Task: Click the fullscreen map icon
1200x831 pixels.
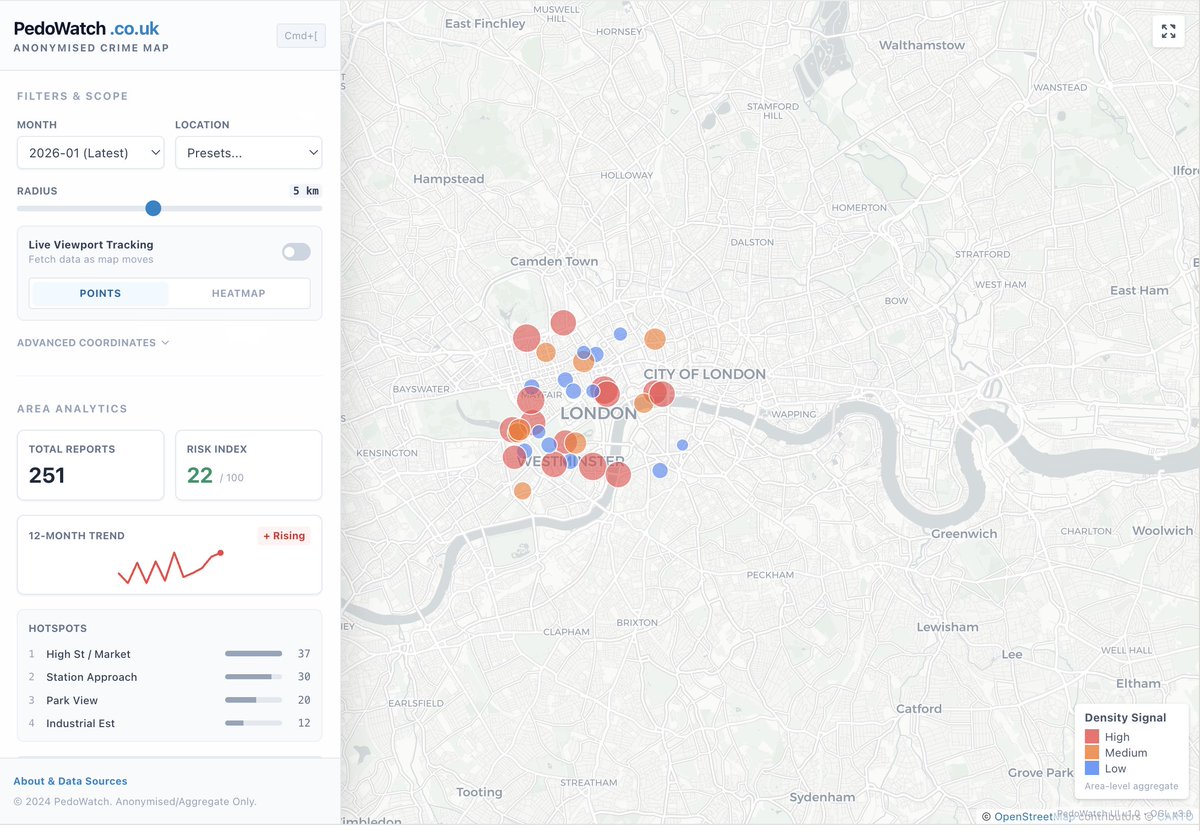Action: [x=1168, y=32]
